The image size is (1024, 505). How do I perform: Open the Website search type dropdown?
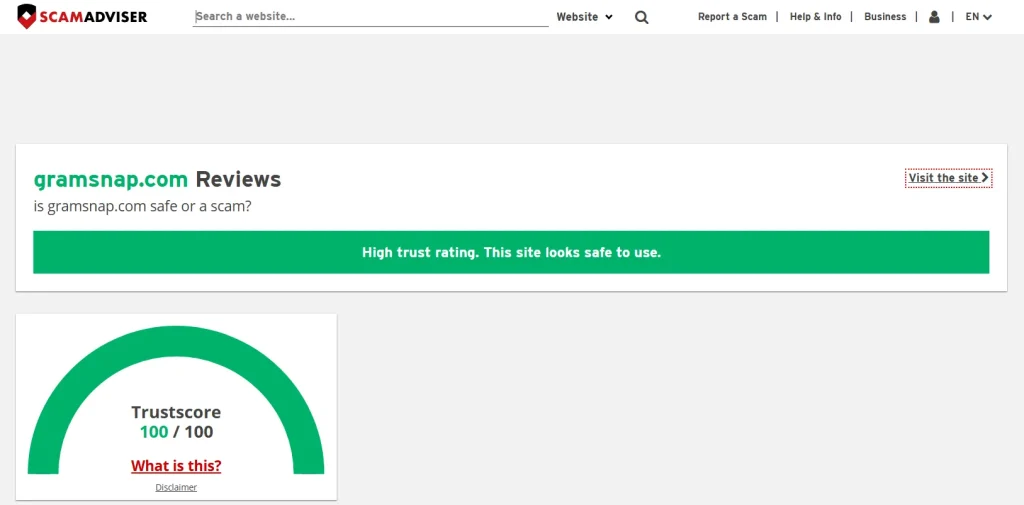point(584,17)
